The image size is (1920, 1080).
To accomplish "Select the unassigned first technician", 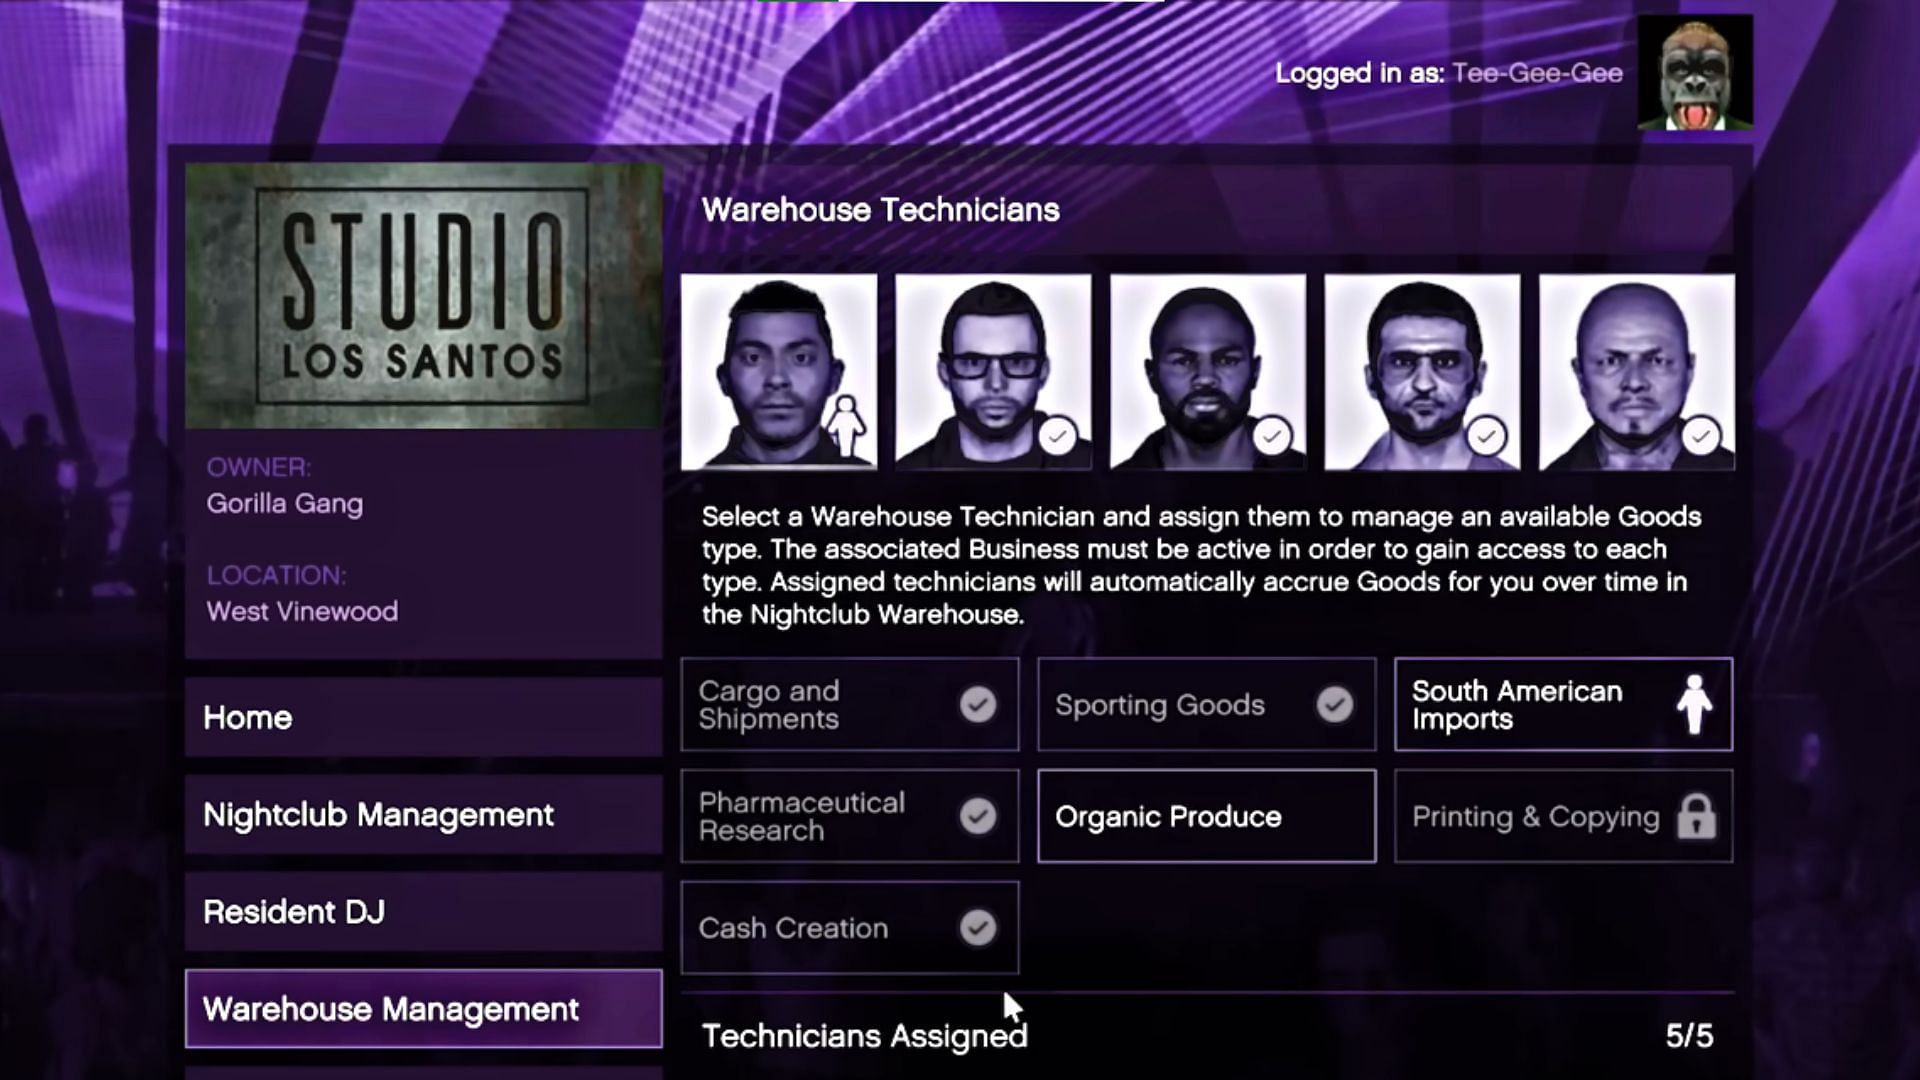I will (779, 371).
